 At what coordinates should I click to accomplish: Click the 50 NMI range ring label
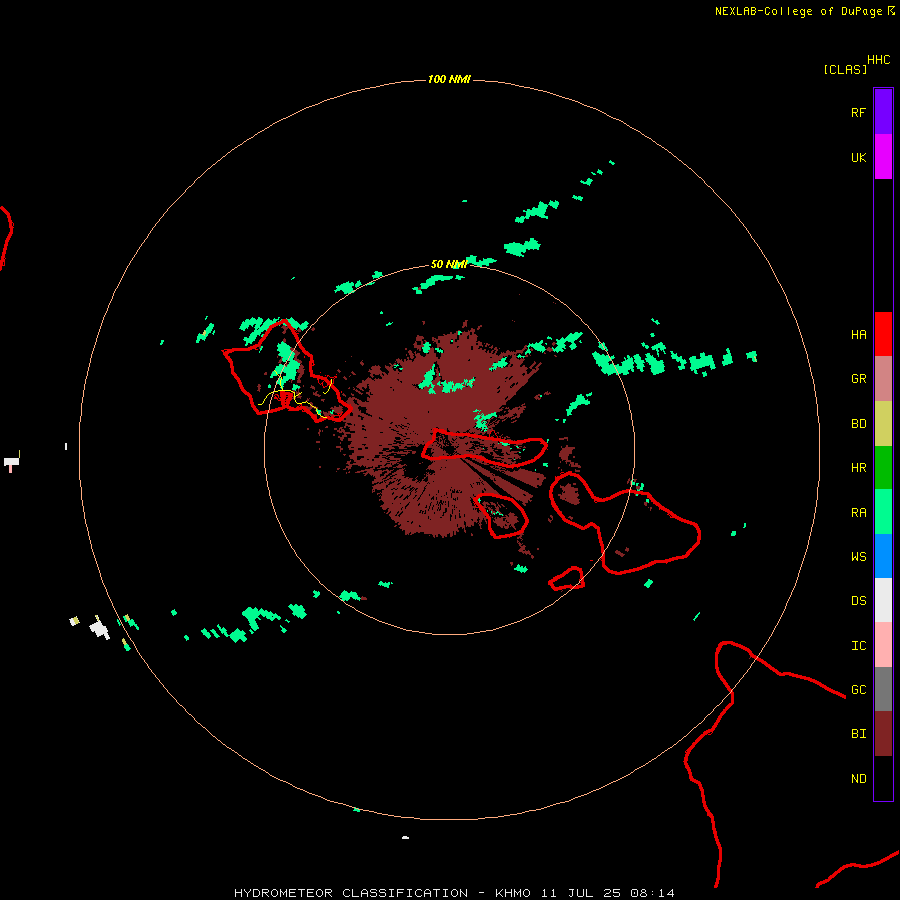tap(449, 264)
